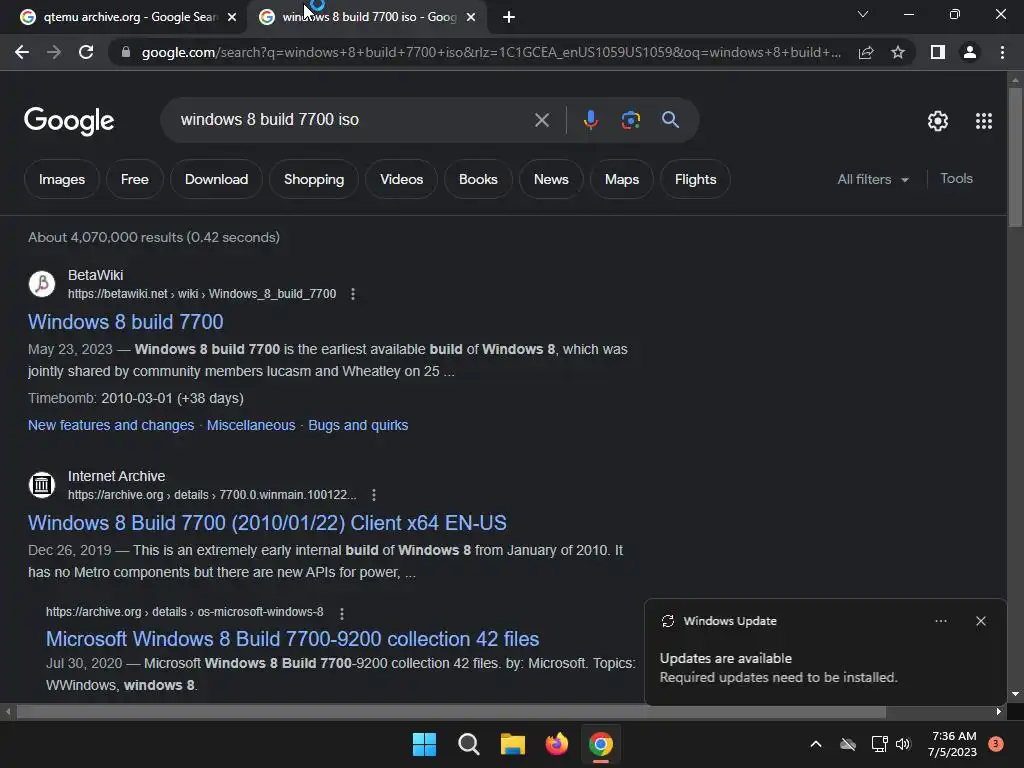The height and width of the screenshot is (768, 1024).
Task: Start voice search with the microphone icon
Action: [590, 120]
